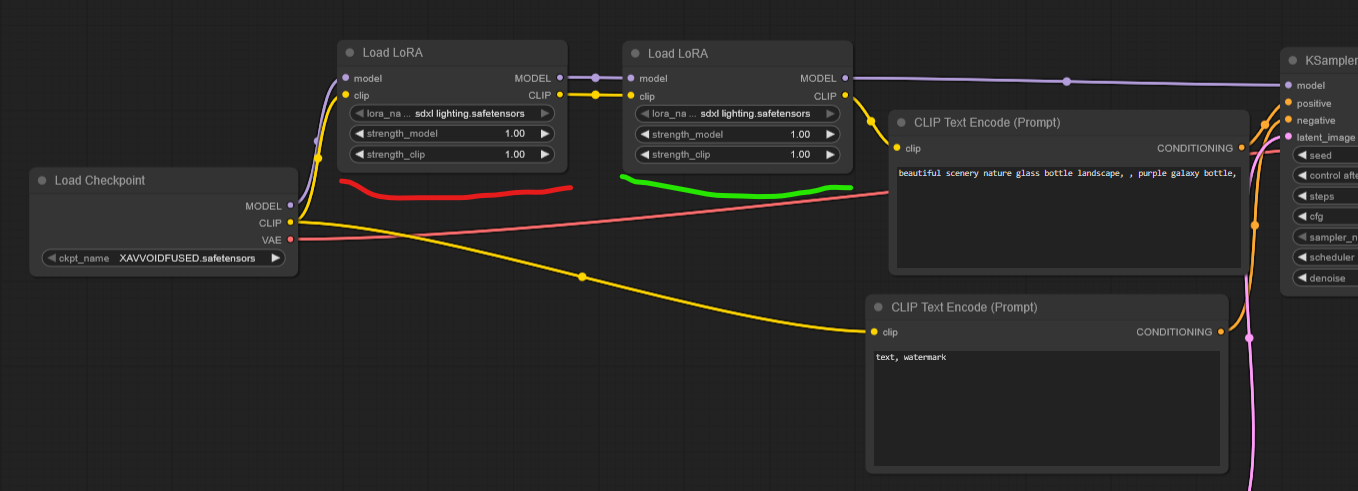Viewport: 1358px width, 491px height.
Task: Click strength_clip value 1.00 in second Load LoRA
Action: [x=800, y=155]
